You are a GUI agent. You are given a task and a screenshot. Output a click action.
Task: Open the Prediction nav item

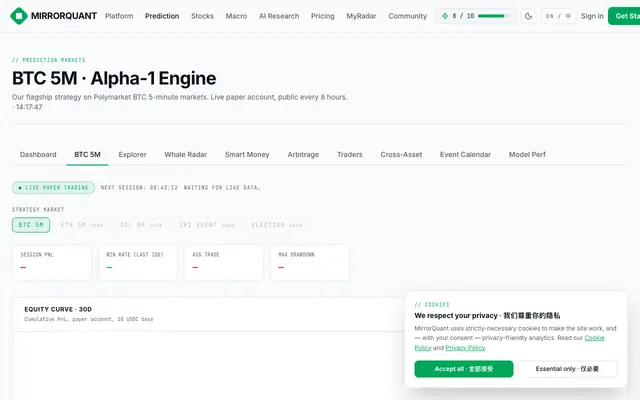click(x=162, y=16)
